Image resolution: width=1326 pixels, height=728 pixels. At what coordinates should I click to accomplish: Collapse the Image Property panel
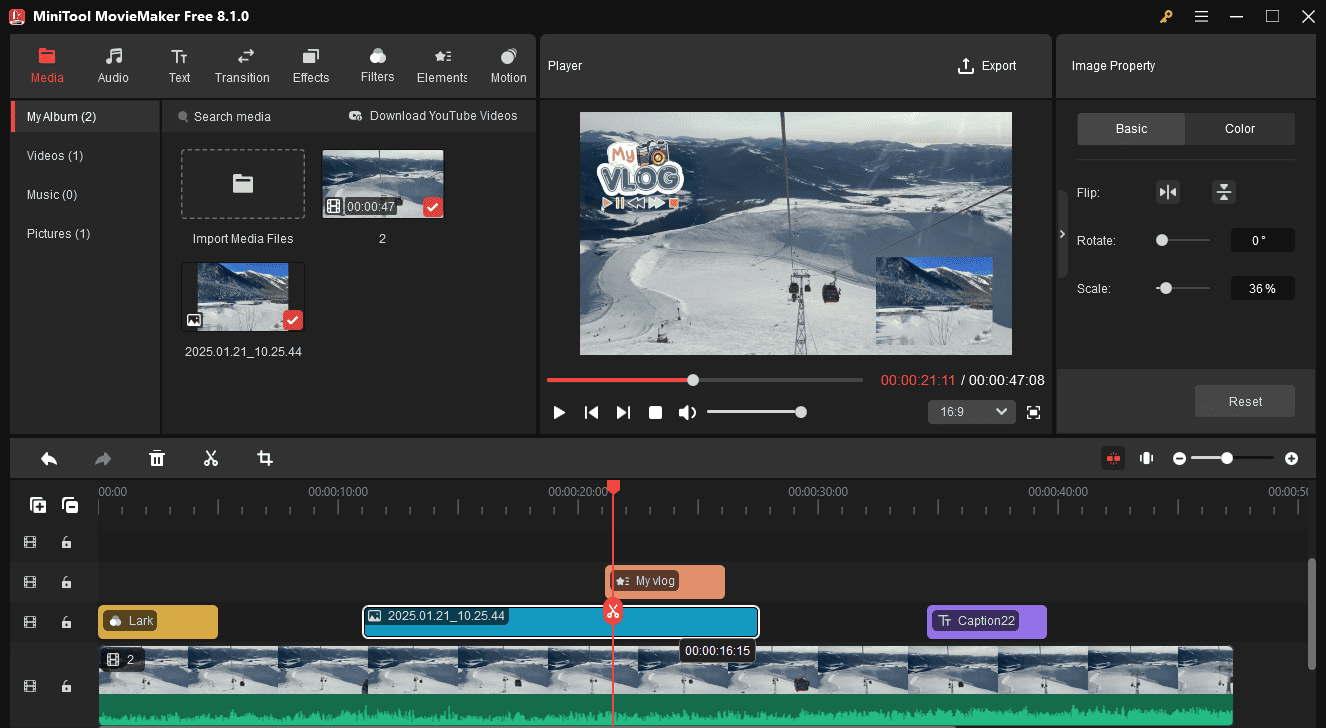(1062, 234)
